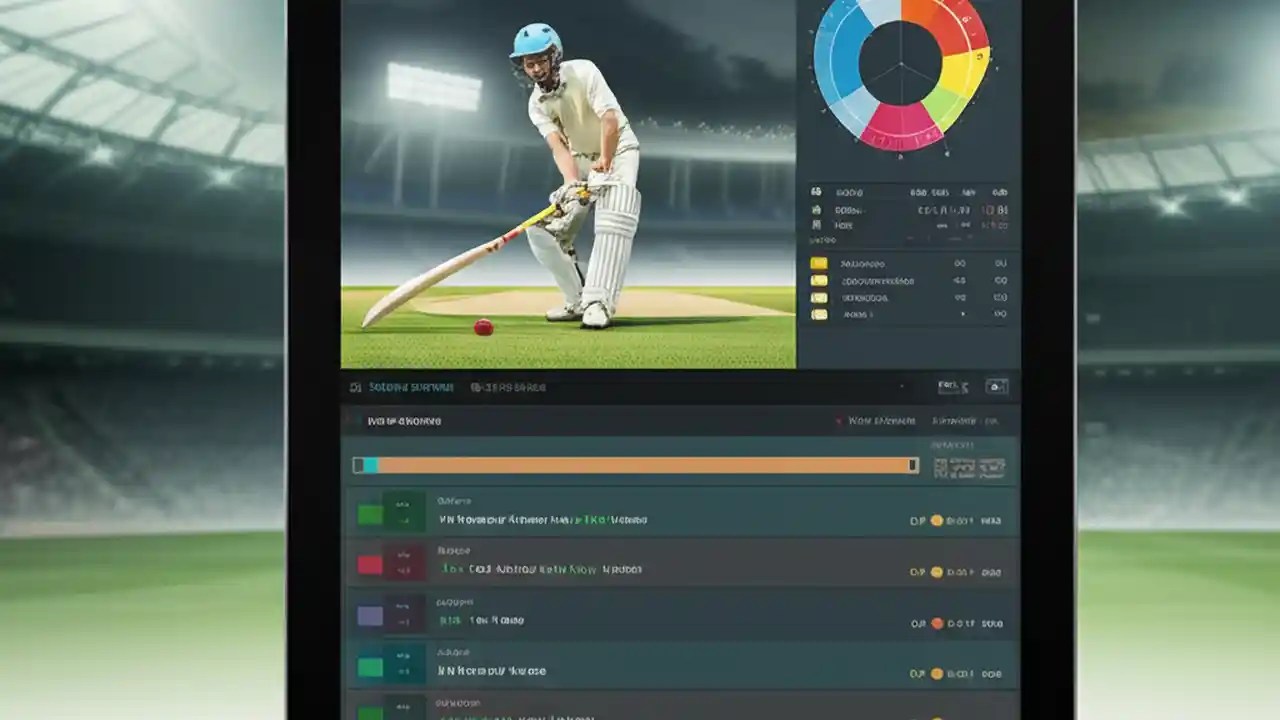
Task: Click the team roster icon in the stats panel
Action: click(x=815, y=226)
